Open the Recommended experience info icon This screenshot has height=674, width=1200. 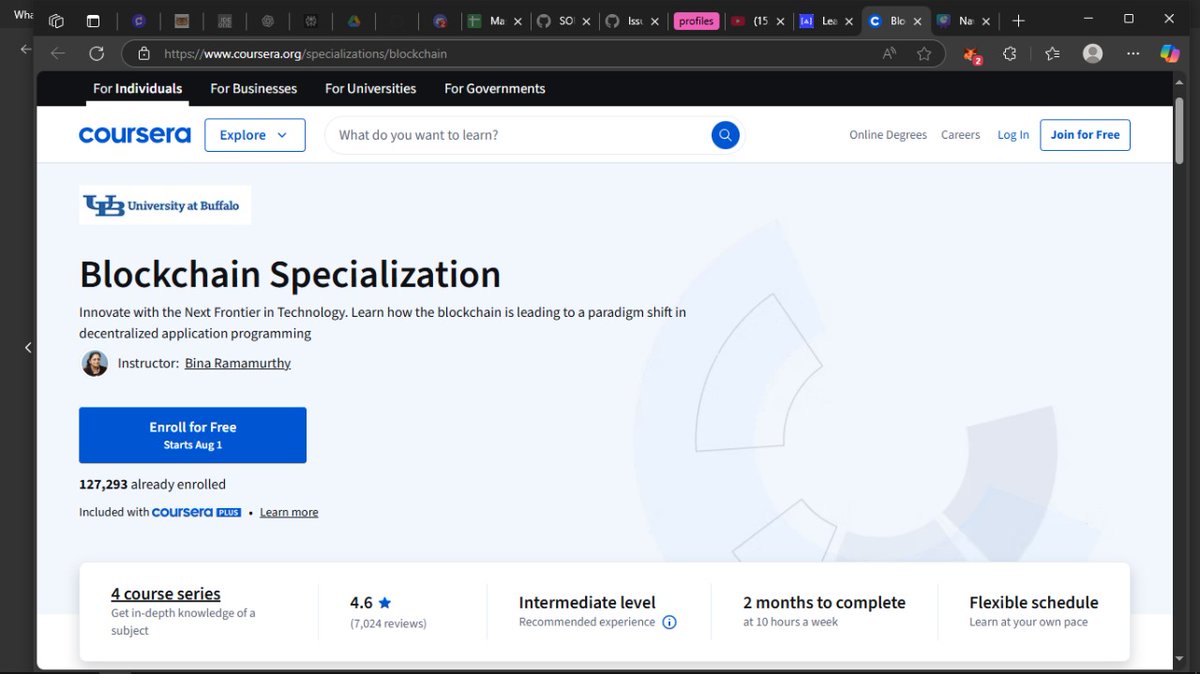pos(669,622)
